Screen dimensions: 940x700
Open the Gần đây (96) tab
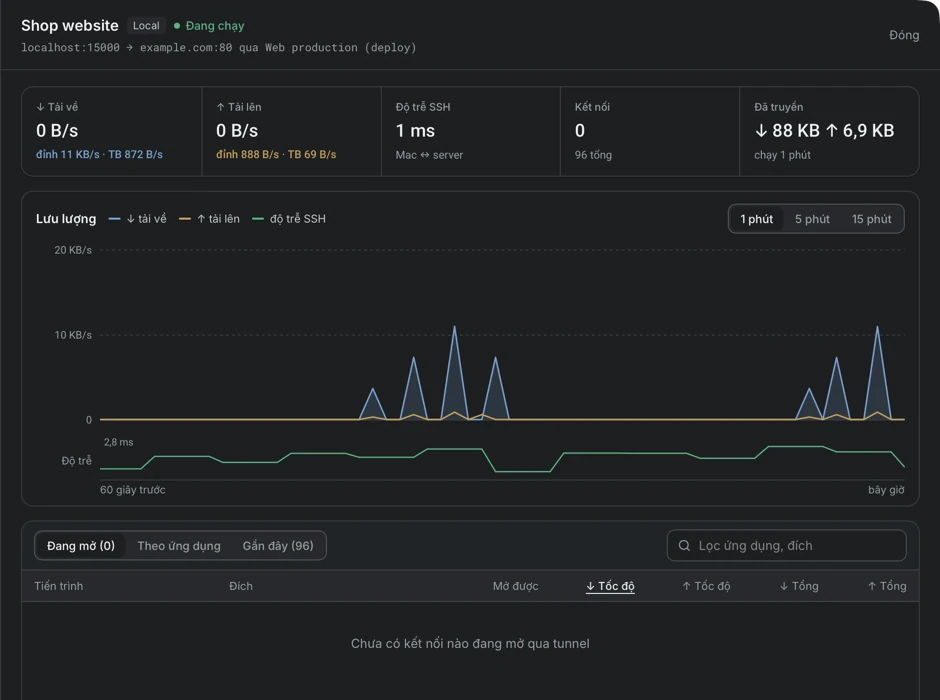(x=278, y=545)
